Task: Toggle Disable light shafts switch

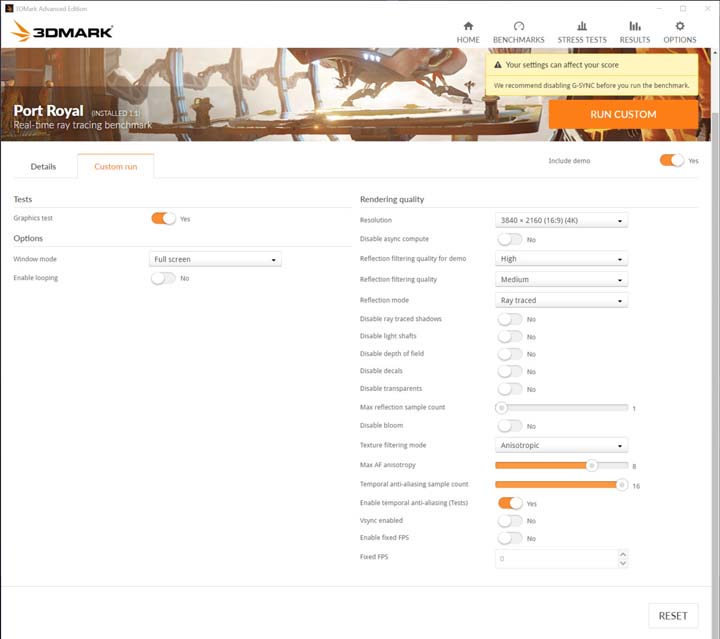Action: click(x=510, y=336)
